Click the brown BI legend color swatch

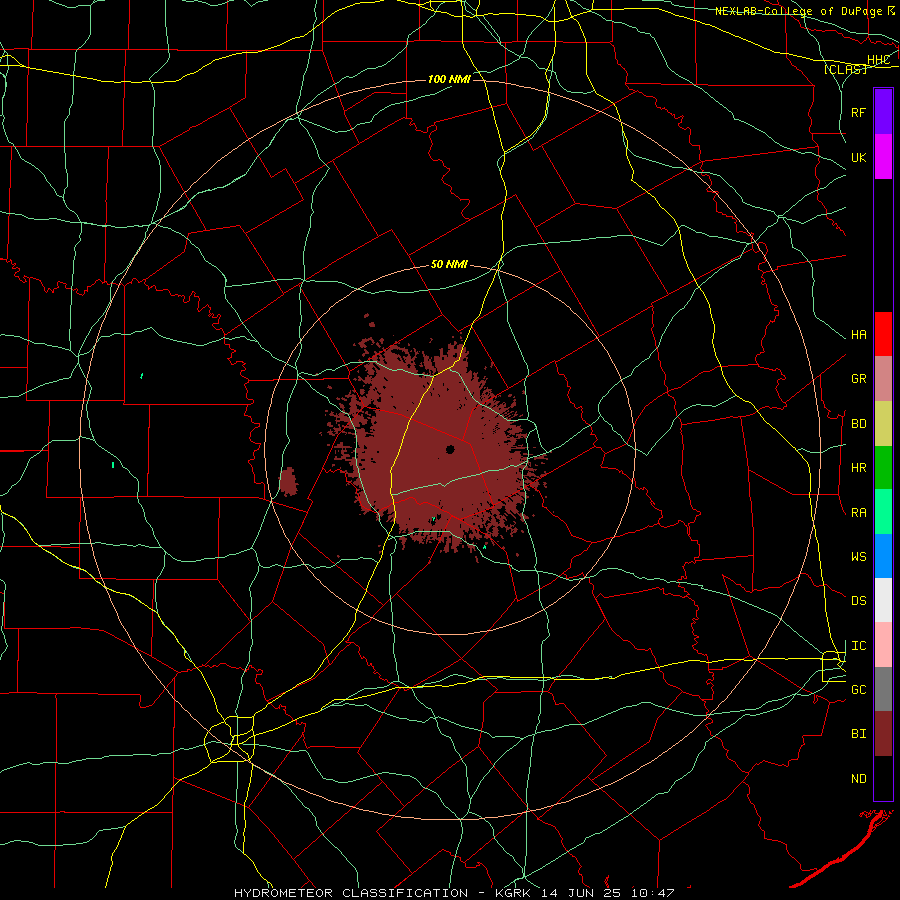click(883, 734)
